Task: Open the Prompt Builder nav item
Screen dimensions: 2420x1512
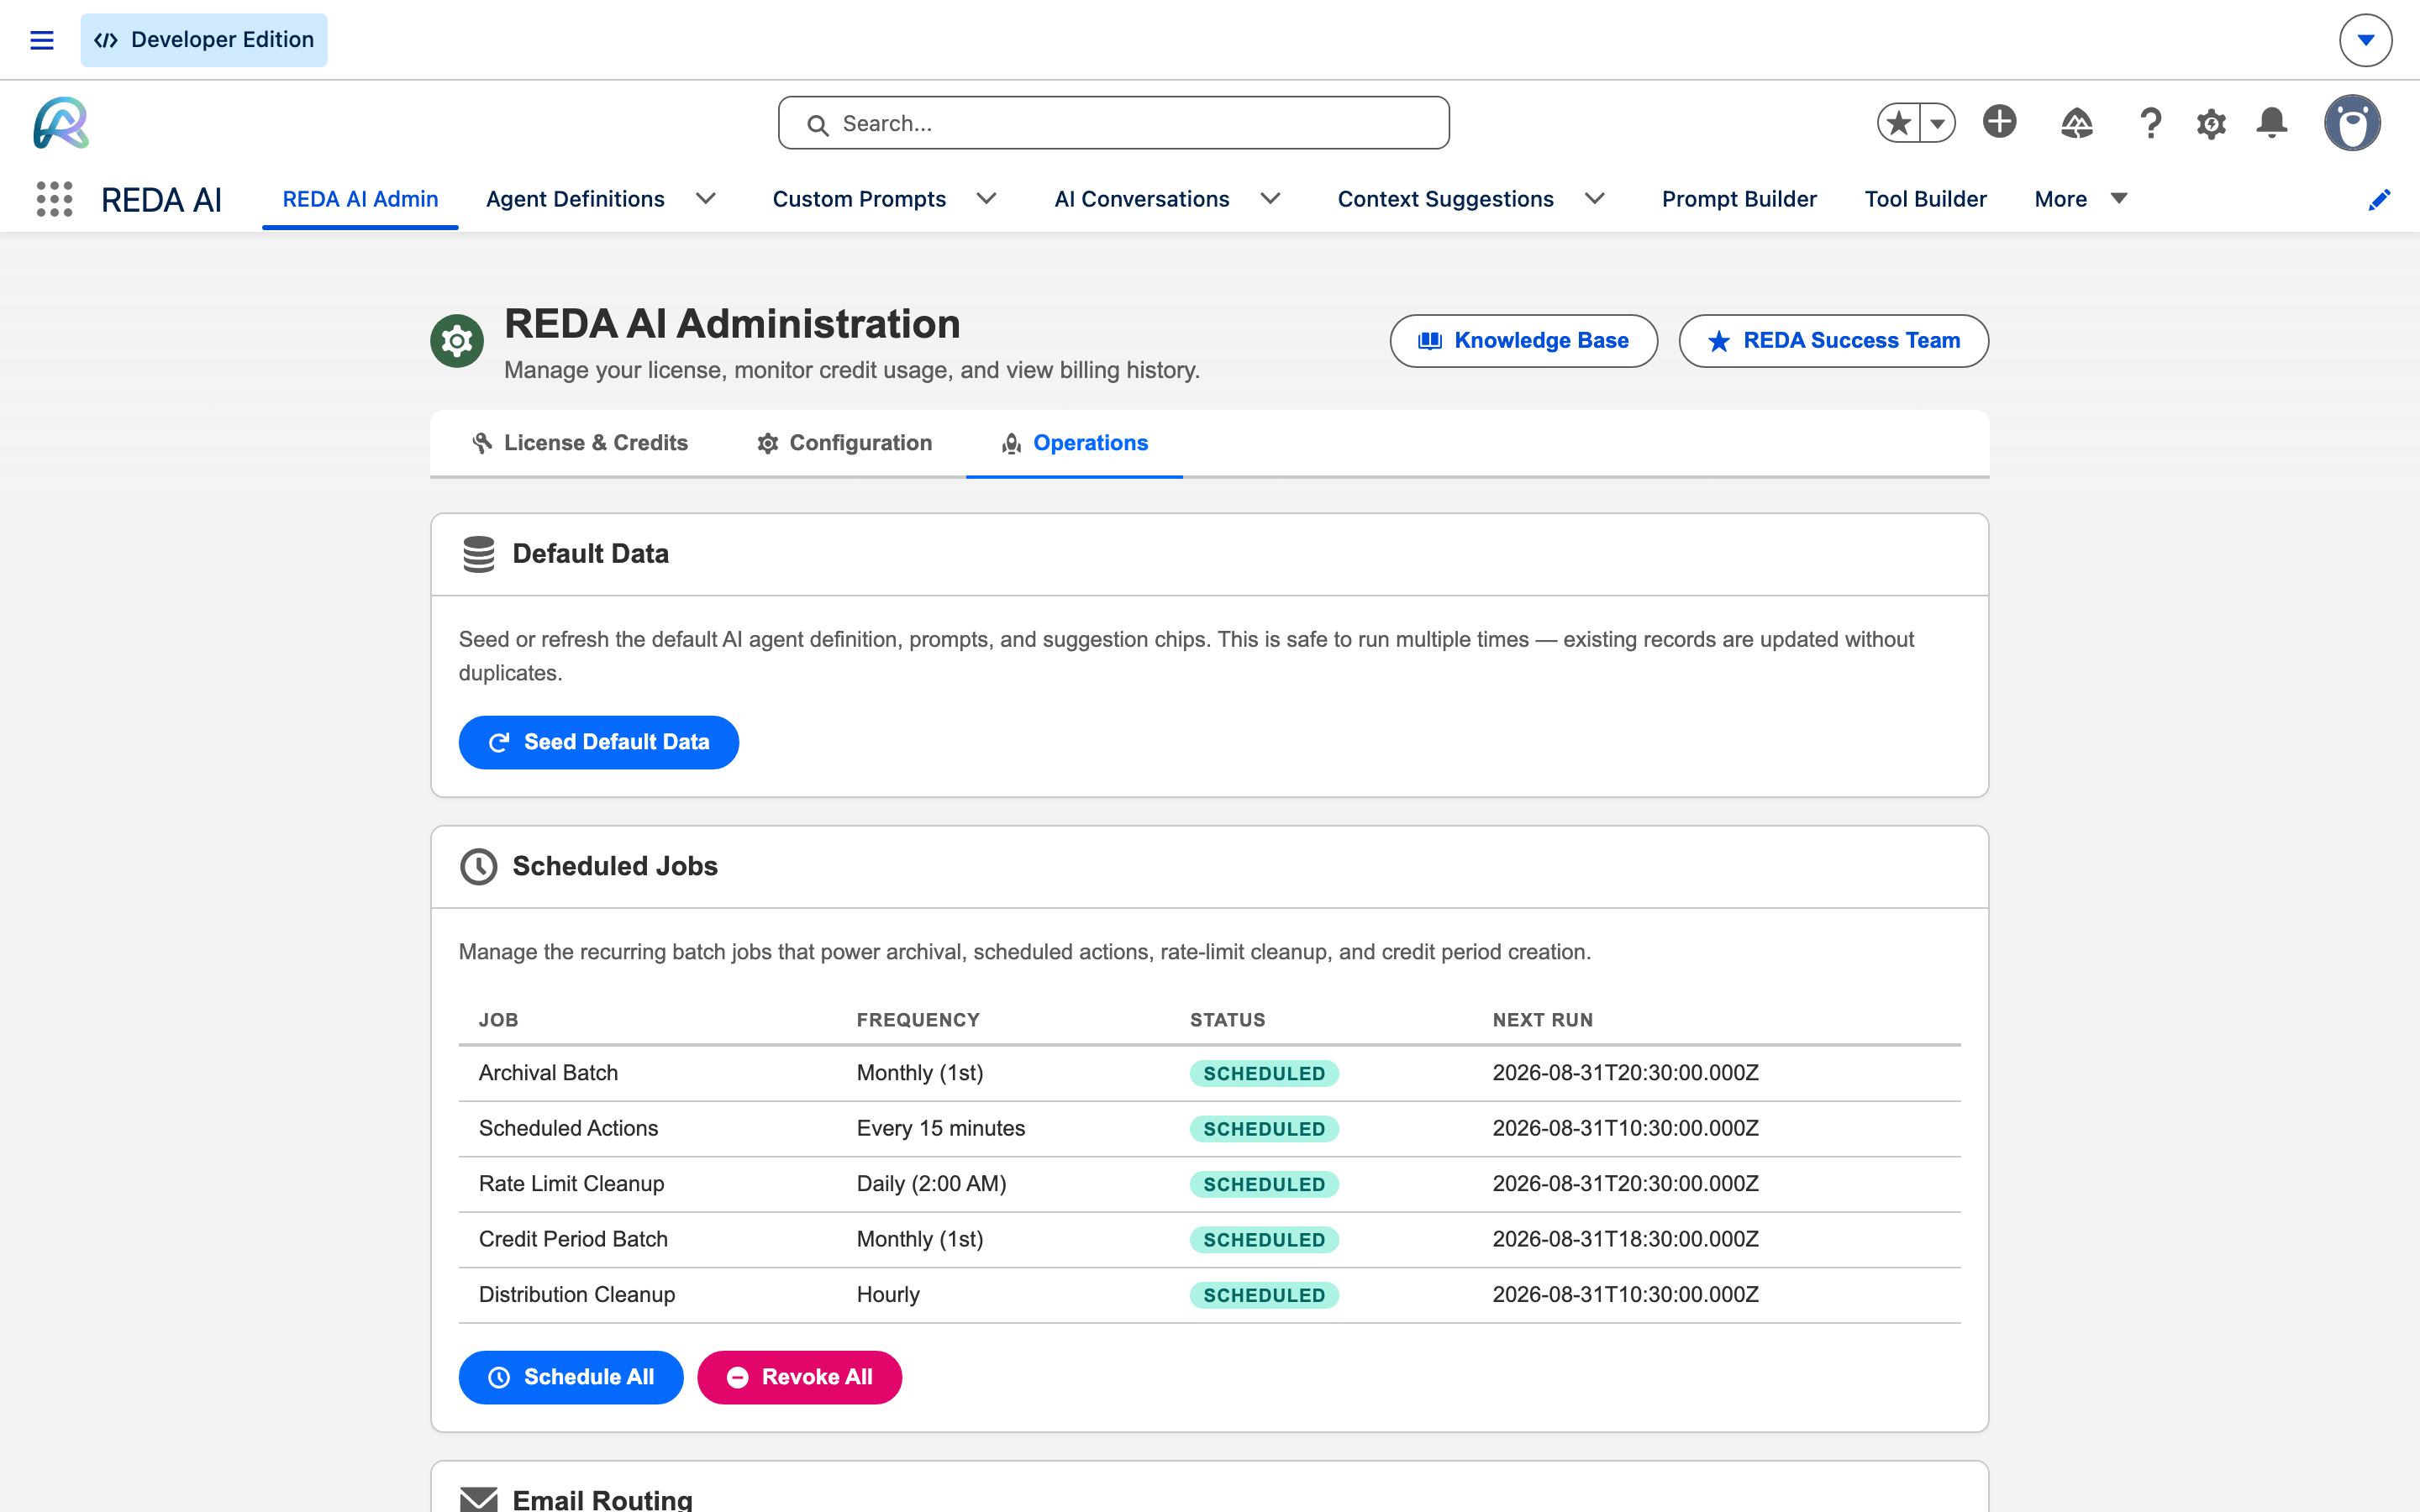Action: [x=1739, y=199]
